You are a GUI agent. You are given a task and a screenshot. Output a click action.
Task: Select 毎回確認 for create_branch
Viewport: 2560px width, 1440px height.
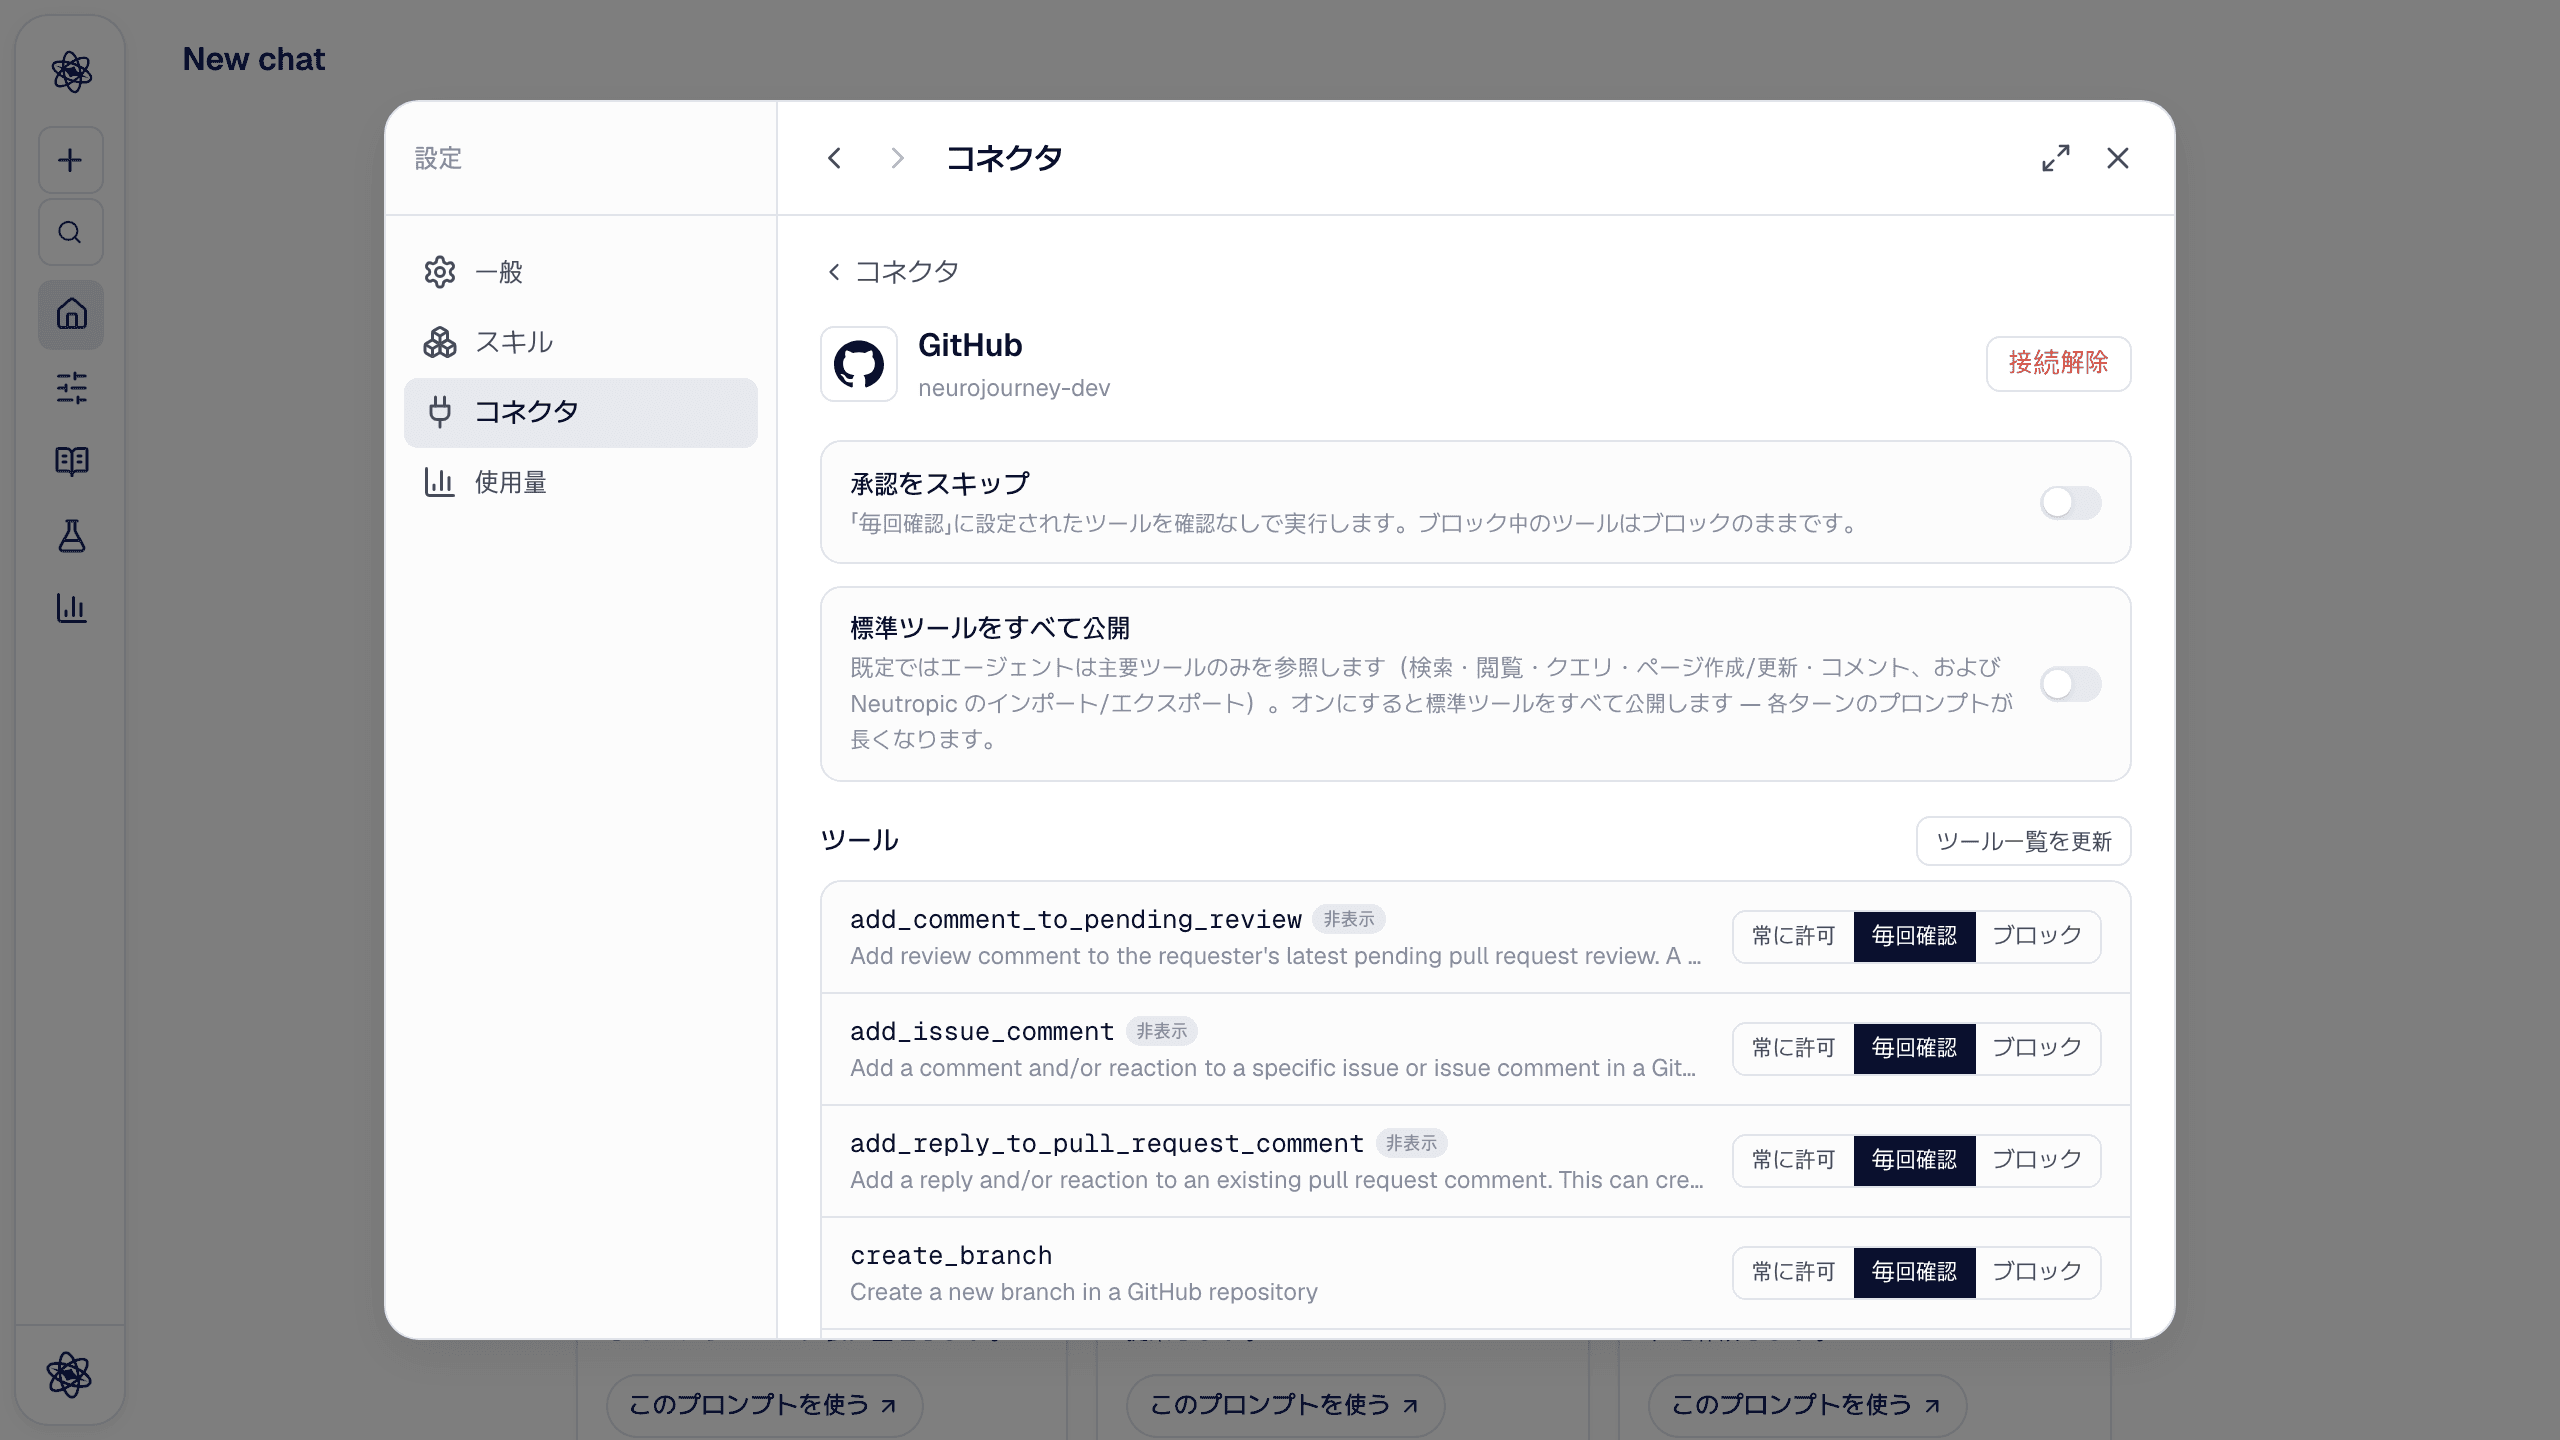tap(1914, 1272)
